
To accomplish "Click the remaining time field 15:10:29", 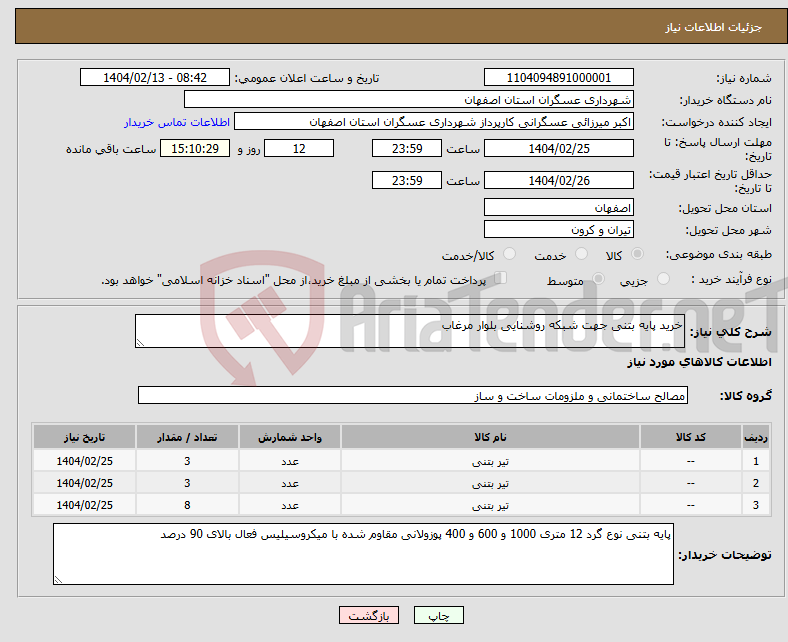I will tap(195, 148).
